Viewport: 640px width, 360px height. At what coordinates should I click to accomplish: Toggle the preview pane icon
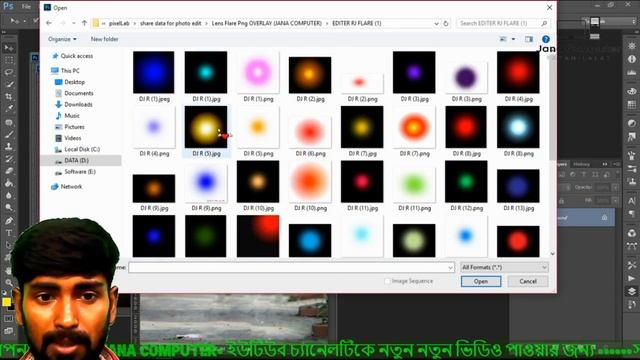529,39
